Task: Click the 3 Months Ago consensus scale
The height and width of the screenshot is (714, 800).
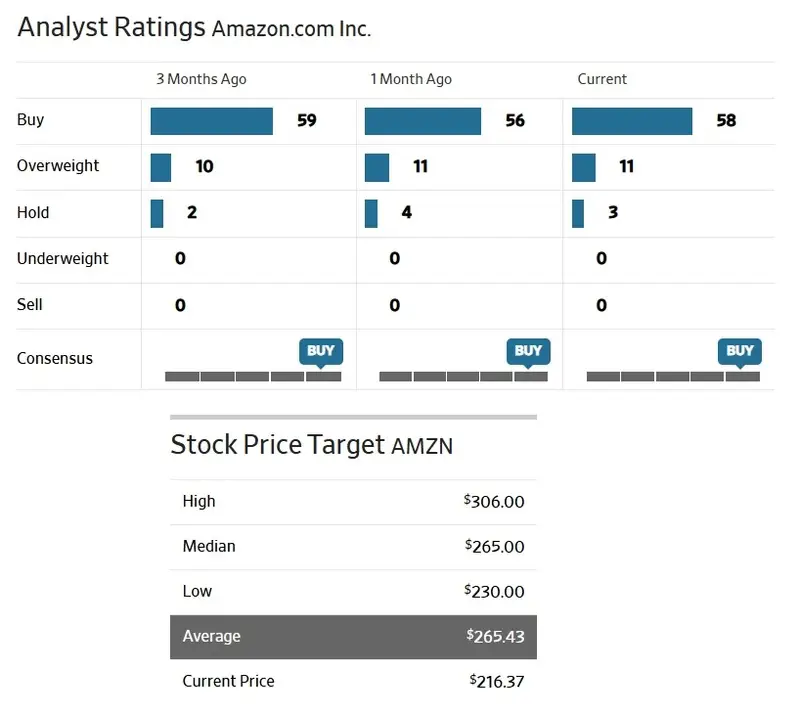Action: (x=253, y=377)
